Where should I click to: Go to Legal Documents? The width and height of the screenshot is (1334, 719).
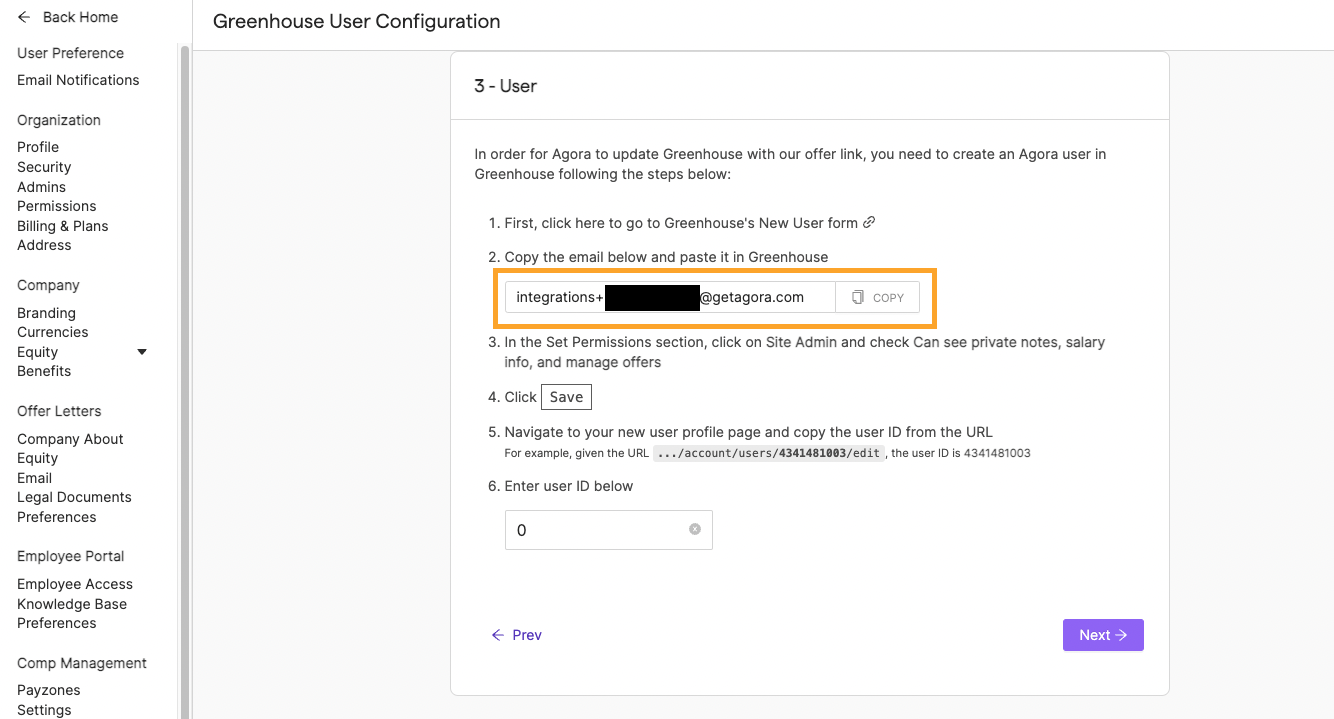click(x=74, y=497)
